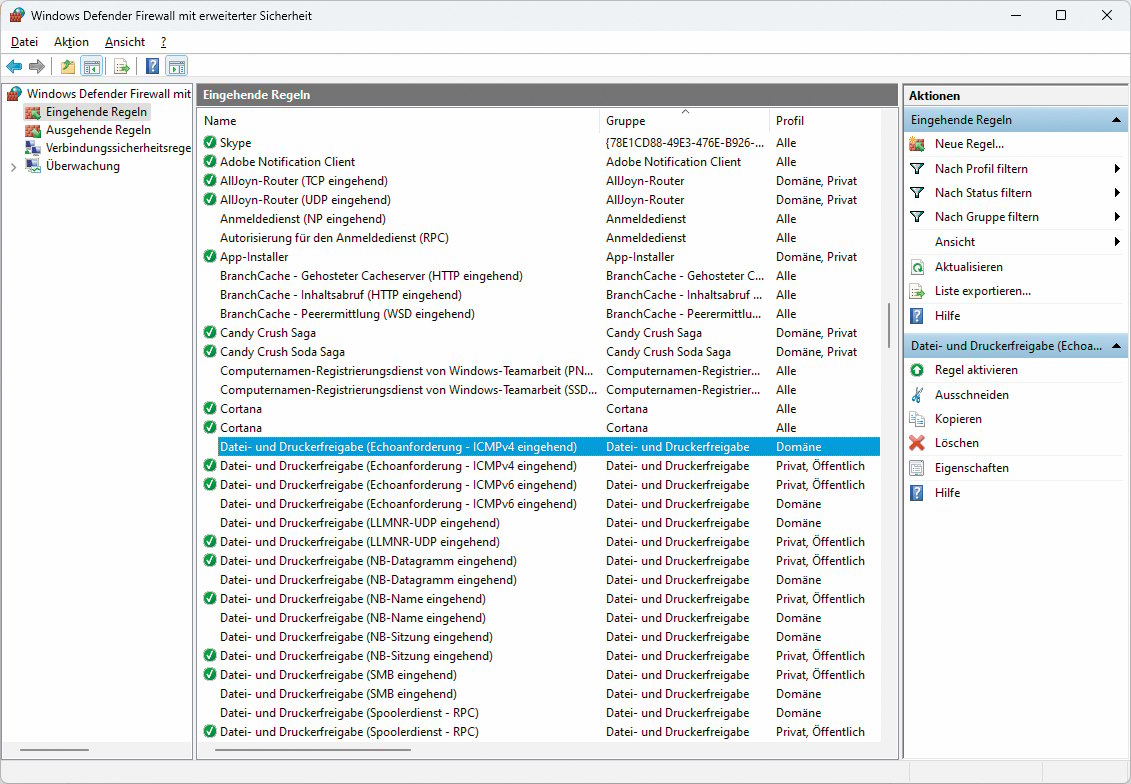Open the Datei menu
This screenshot has width=1131, height=784.
click(25, 42)
